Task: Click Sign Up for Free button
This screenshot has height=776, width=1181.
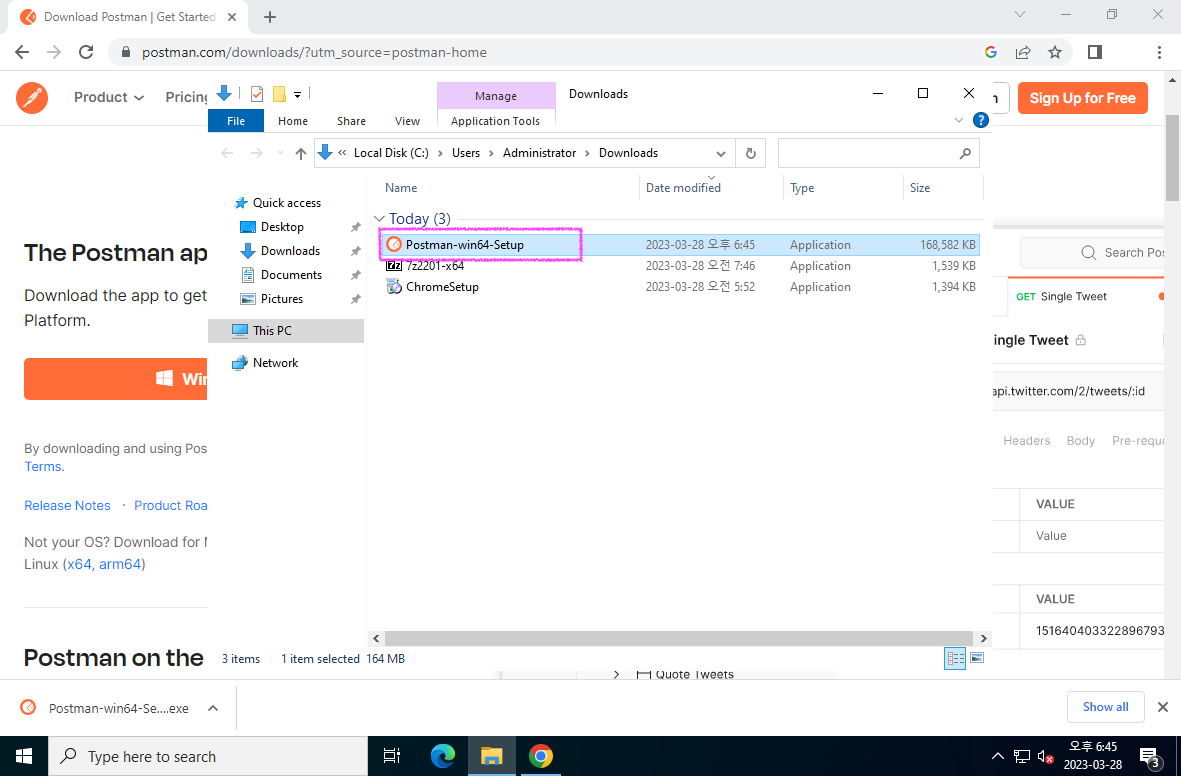Action: [1082, 98]
